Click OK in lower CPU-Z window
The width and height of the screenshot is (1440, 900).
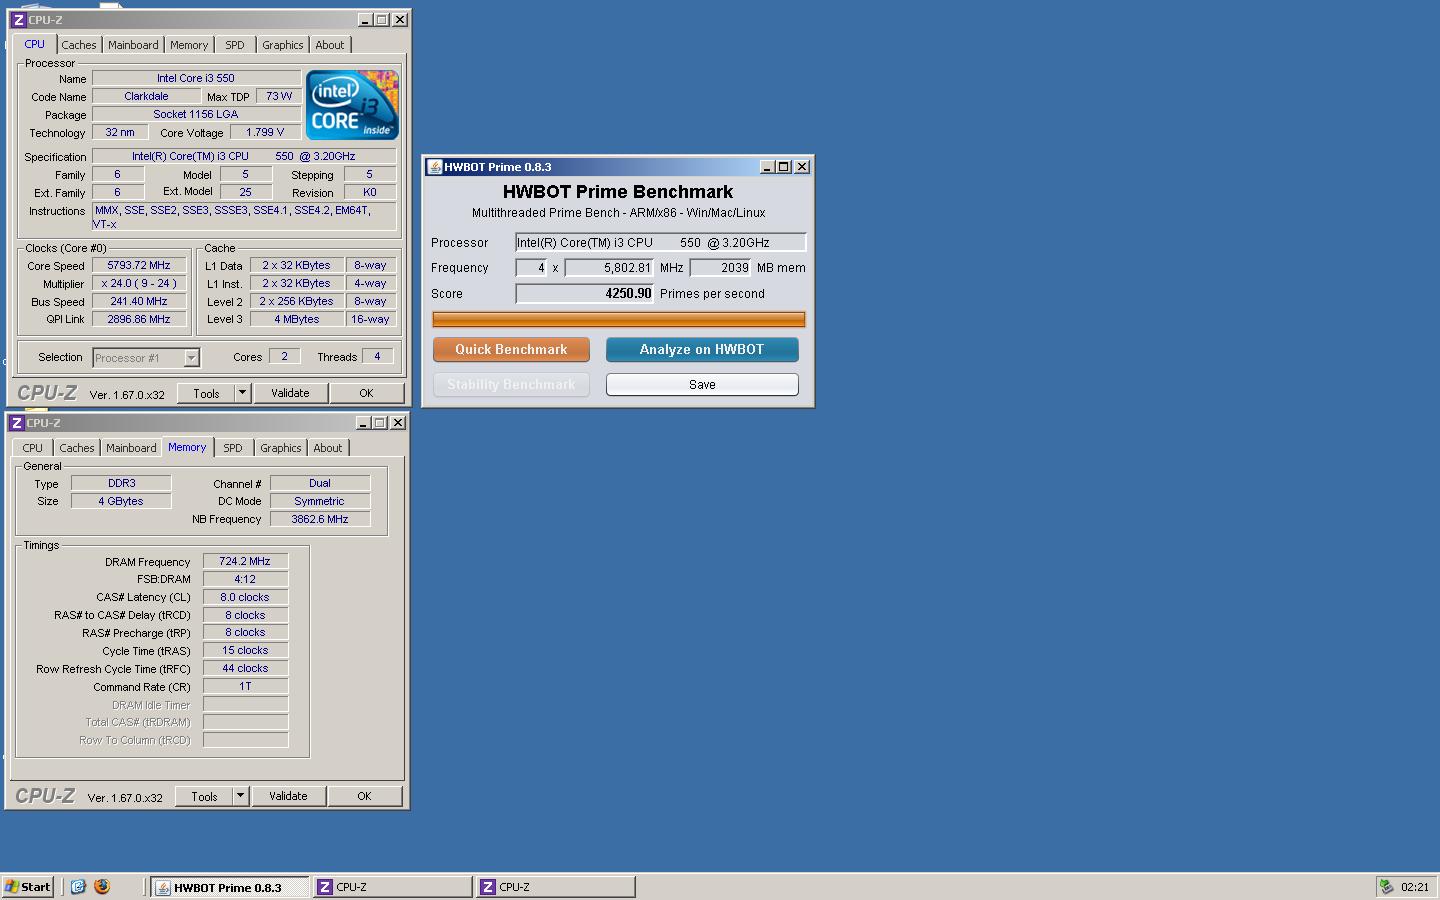click(364, 796)
